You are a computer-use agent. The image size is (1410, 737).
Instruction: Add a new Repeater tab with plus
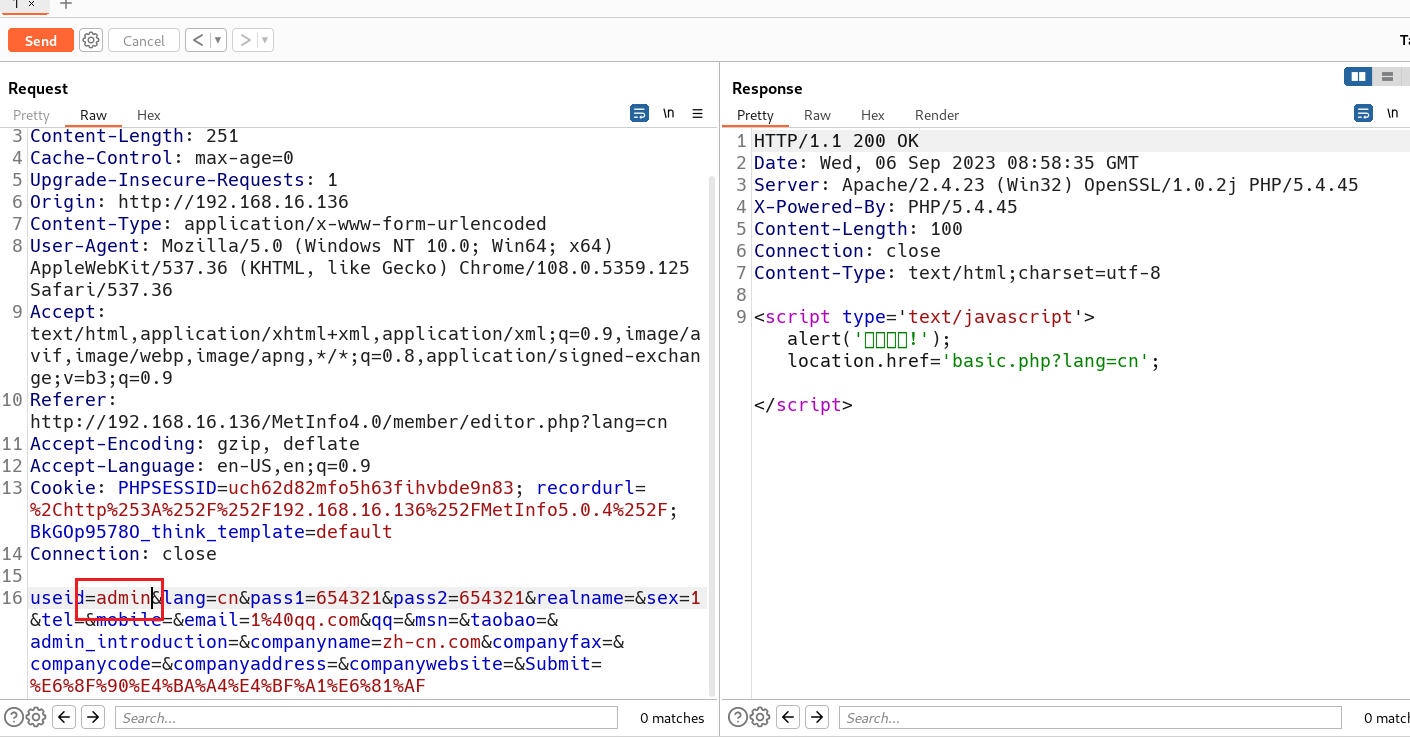67,4
